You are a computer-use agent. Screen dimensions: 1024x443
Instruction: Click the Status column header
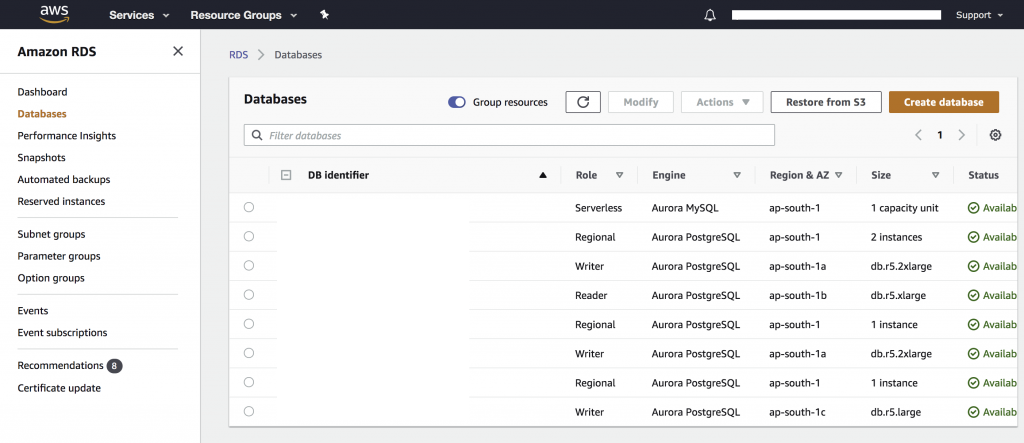click(x=983, y=175)
